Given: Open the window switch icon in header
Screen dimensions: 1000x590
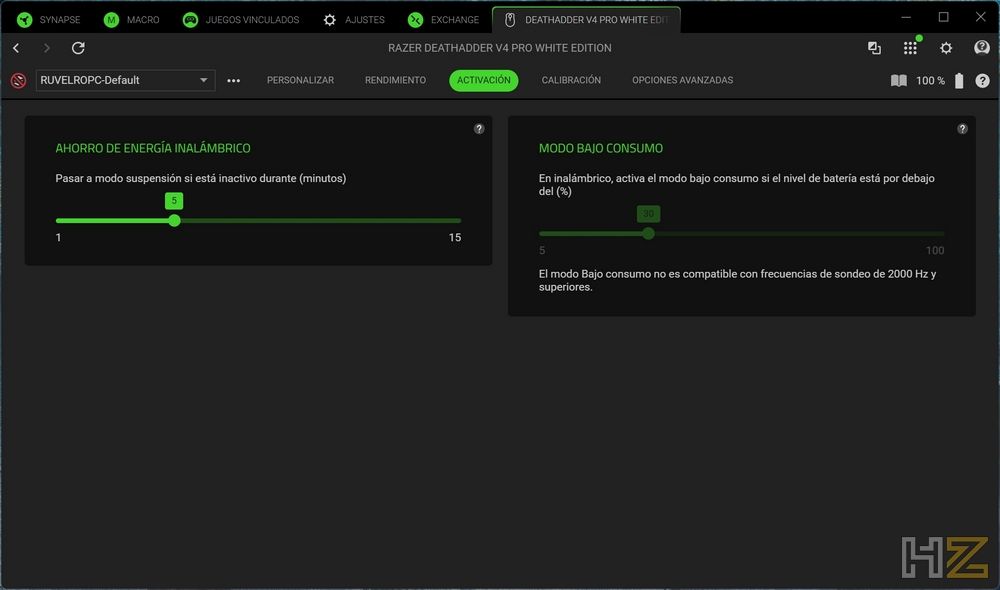Looking at the screenshot, I should [874, 48].
